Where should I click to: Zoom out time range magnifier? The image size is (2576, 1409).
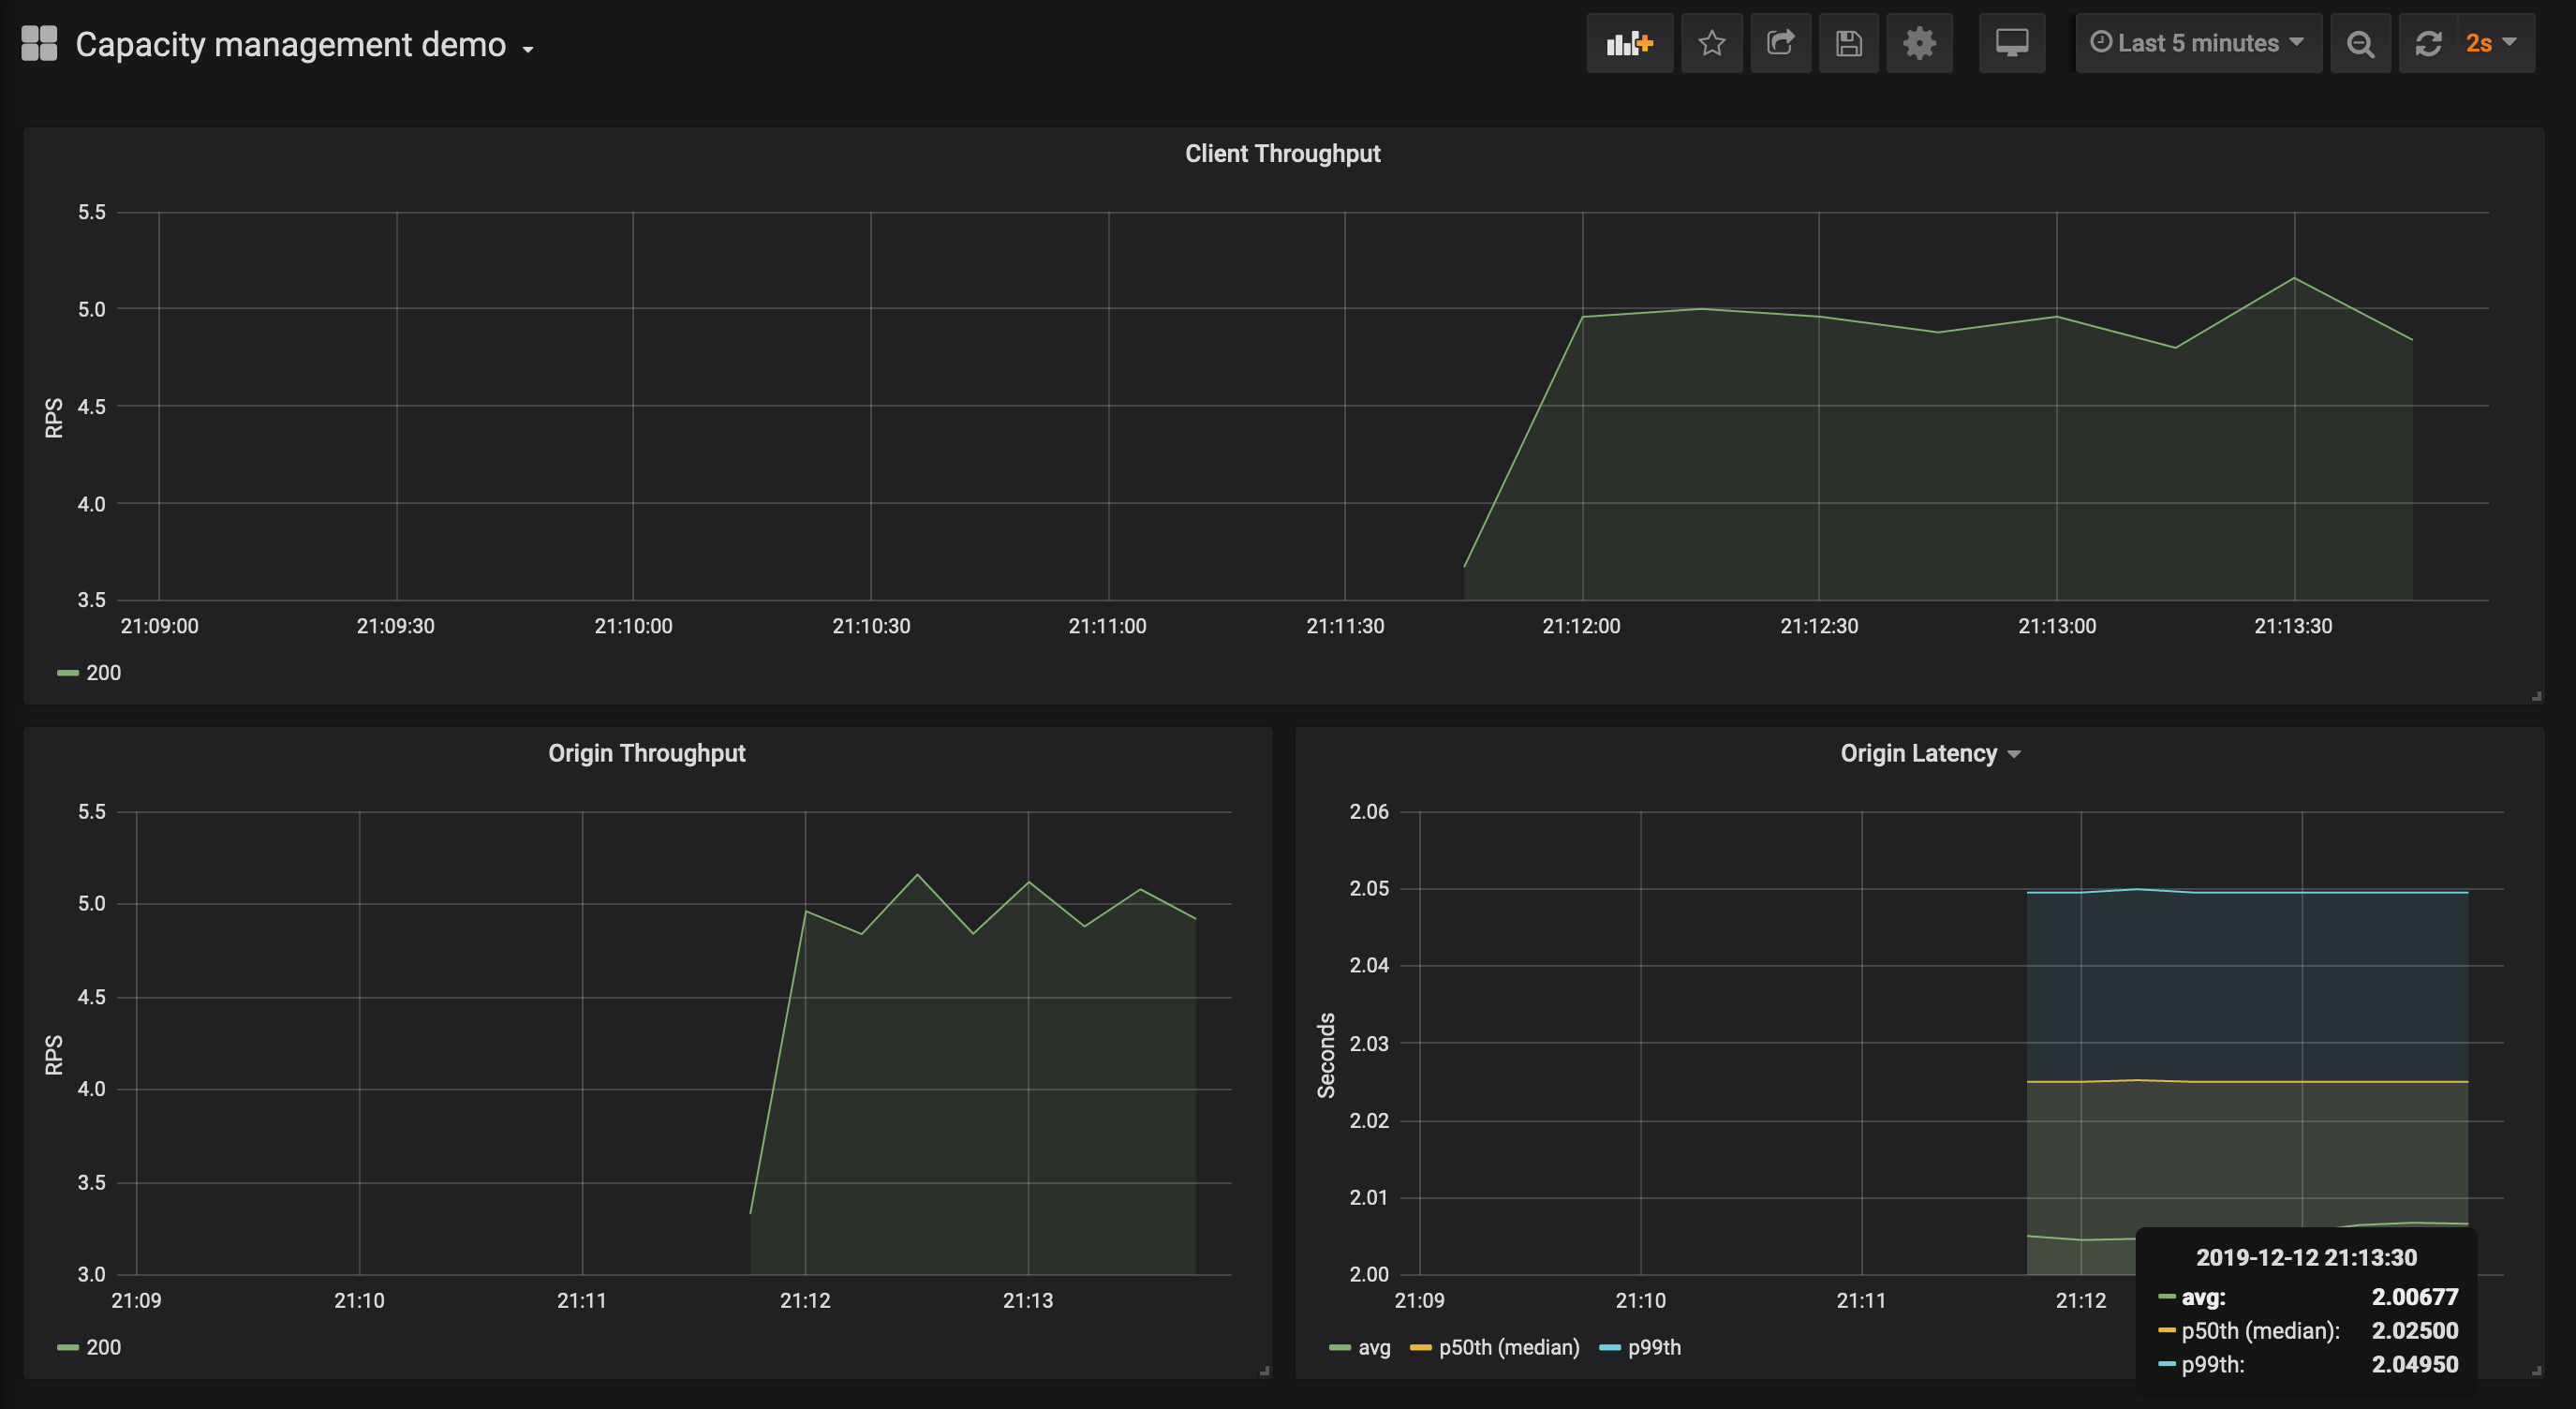[2360, 43]
